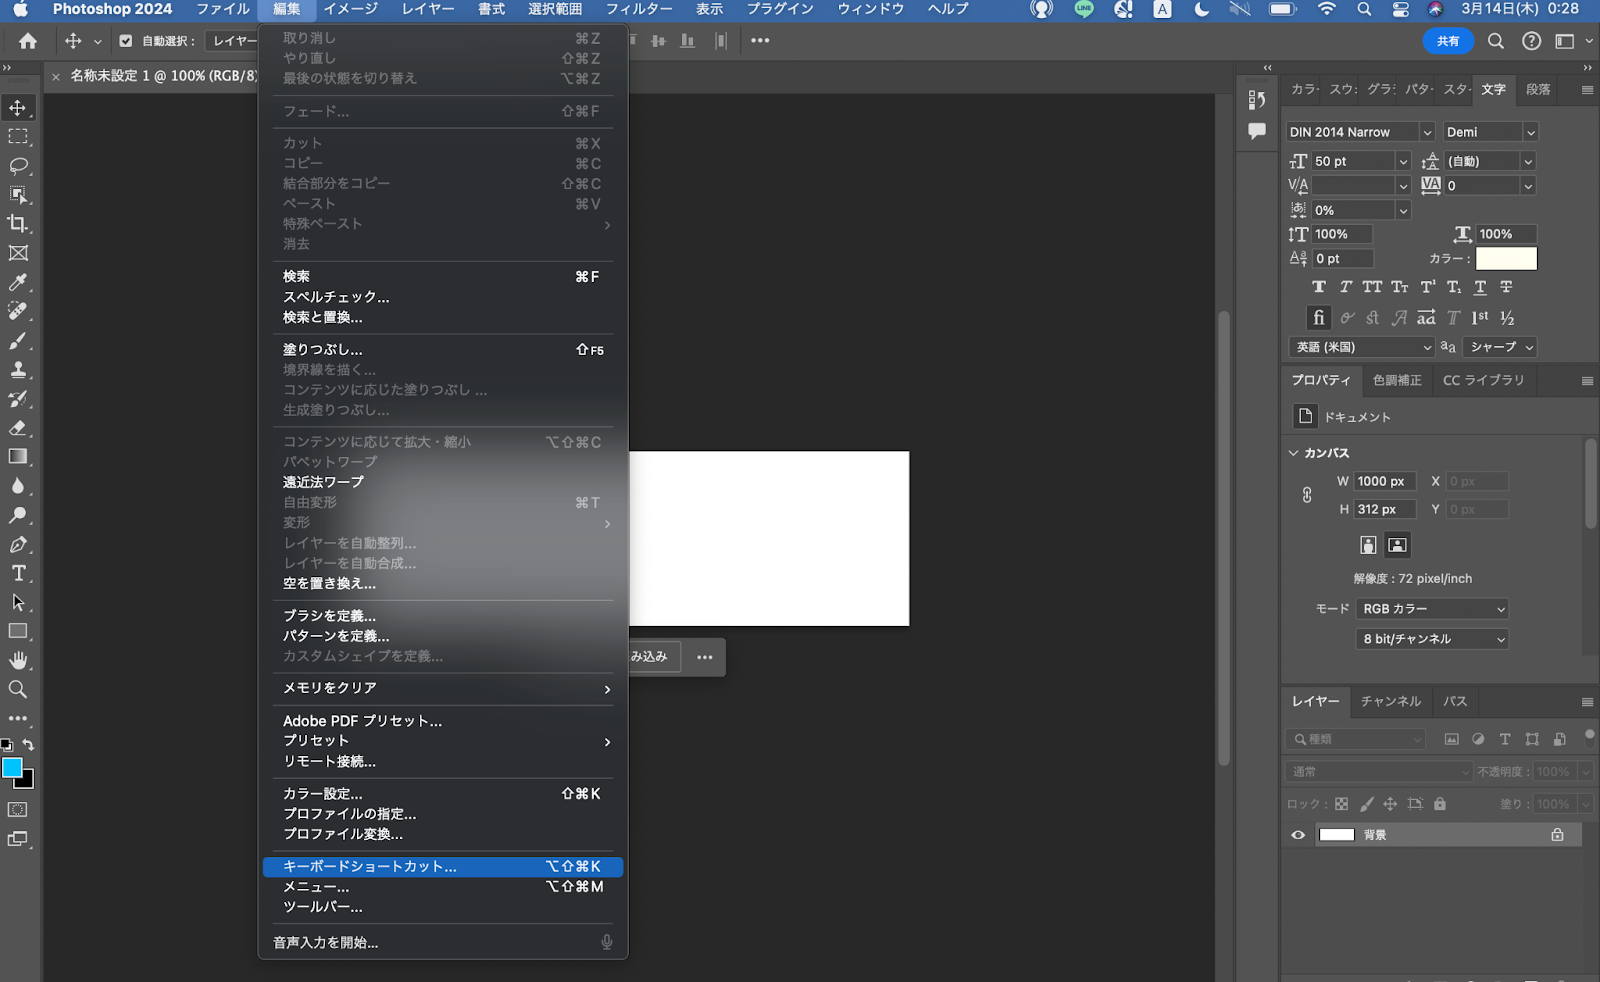Open the 英語 (米国) language dropdown

1362,347
